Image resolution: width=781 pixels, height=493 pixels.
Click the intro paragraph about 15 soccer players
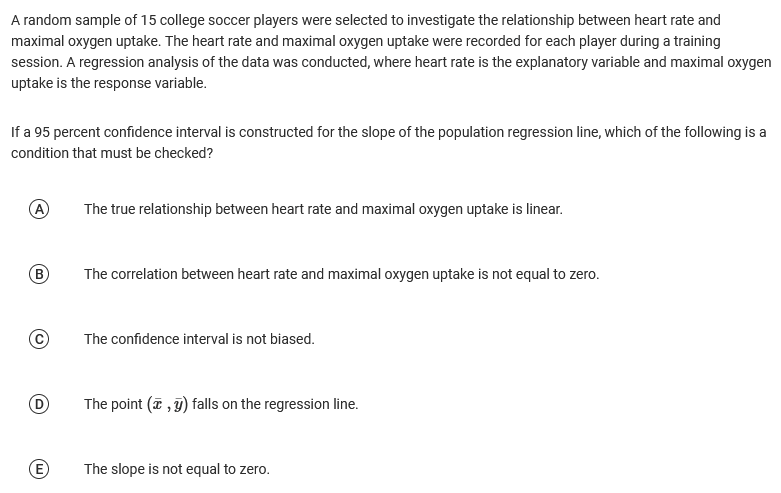point(390,51)
